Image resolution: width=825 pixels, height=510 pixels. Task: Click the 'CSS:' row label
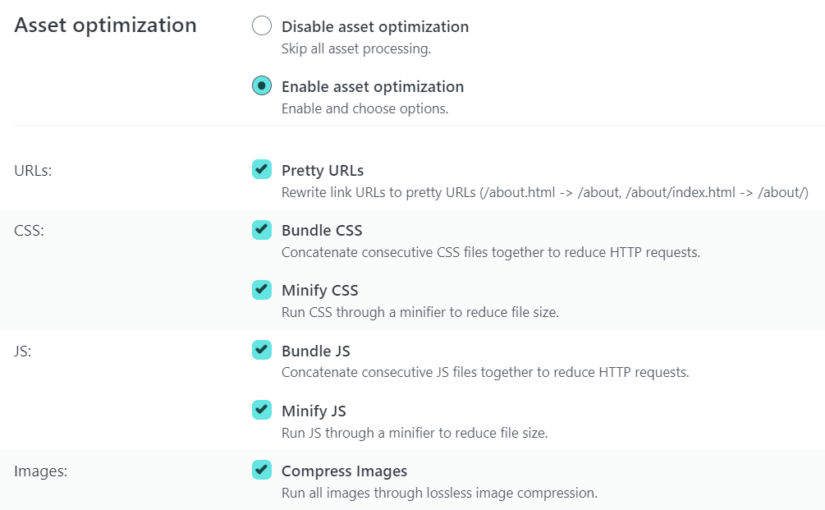click(x=29, y=231)
